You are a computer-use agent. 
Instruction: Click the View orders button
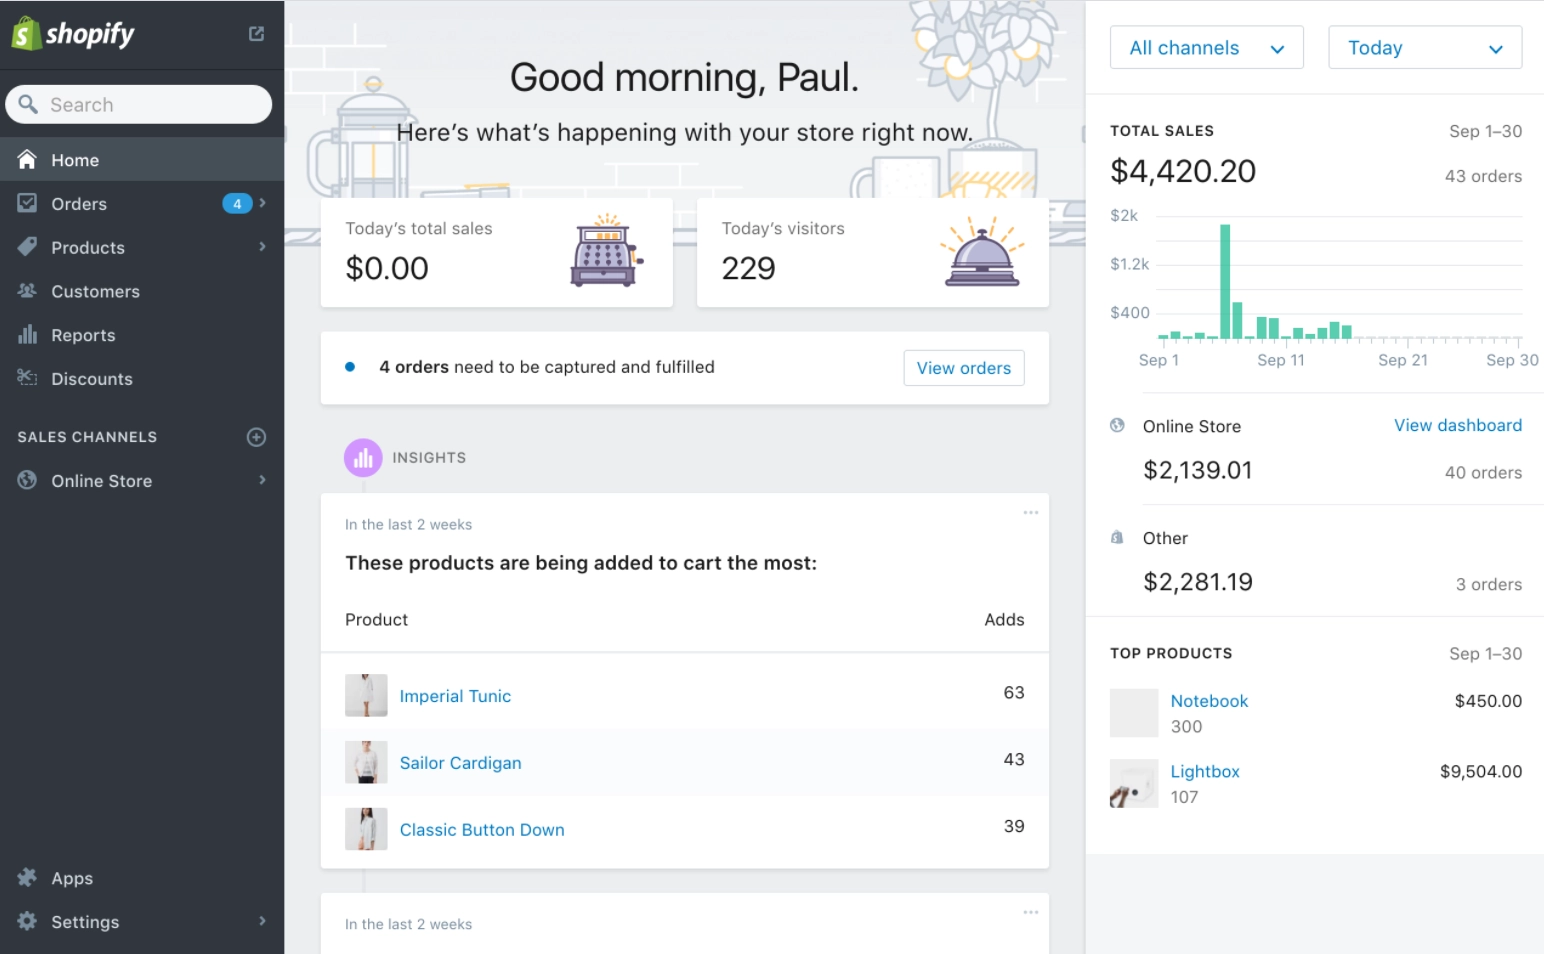tap(963, 368)
